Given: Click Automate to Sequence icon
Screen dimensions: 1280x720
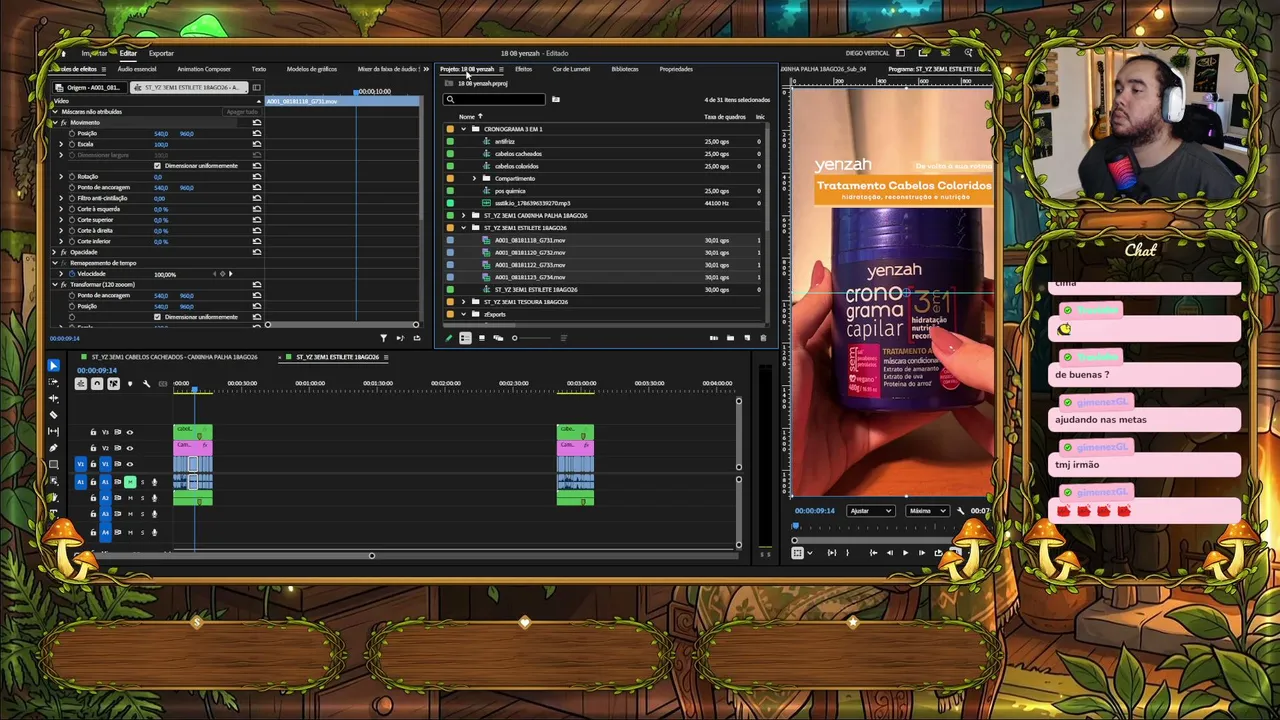Looking at the screenshot, I should [x=713, y=338].
